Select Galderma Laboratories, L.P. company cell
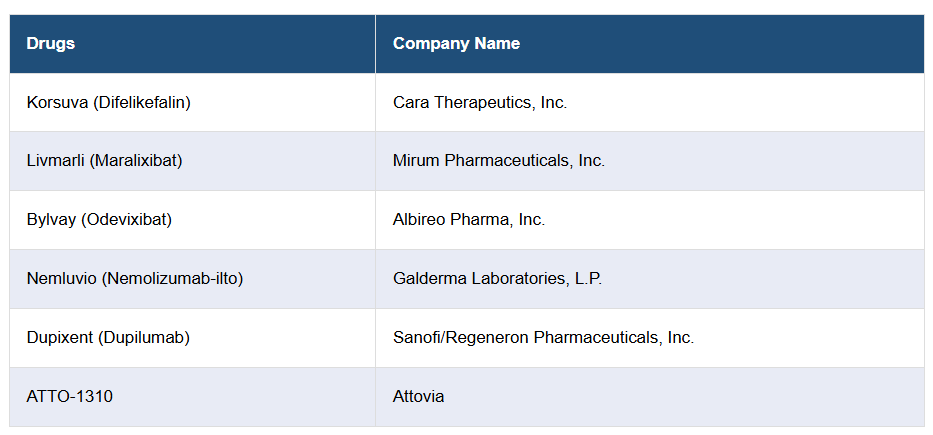Viewport: 933px width, 435px height. coord(497,278)
